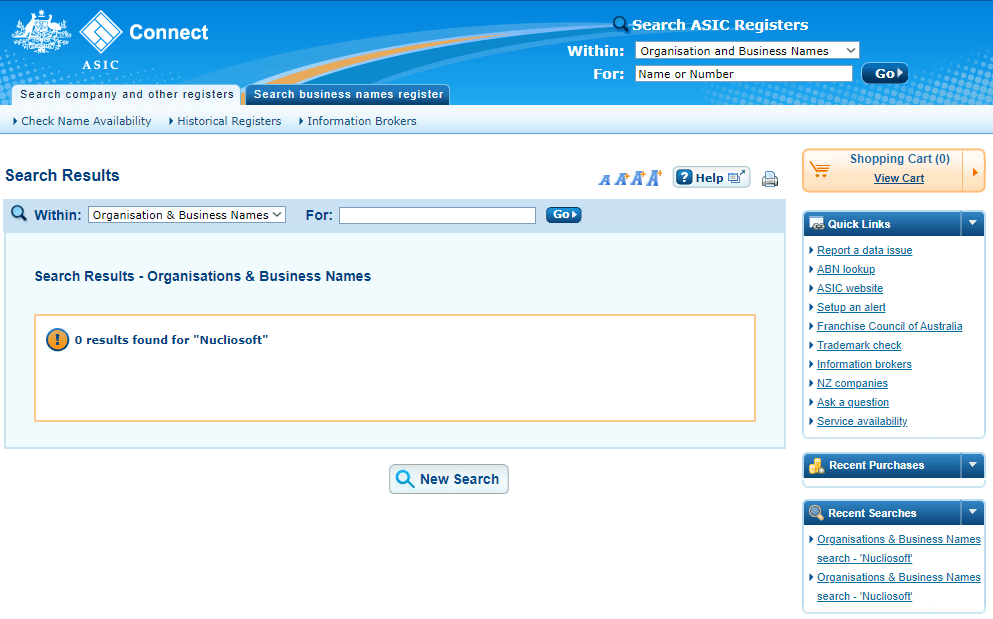Collapse the Recent Purchases panel

(x=973, y=465)
